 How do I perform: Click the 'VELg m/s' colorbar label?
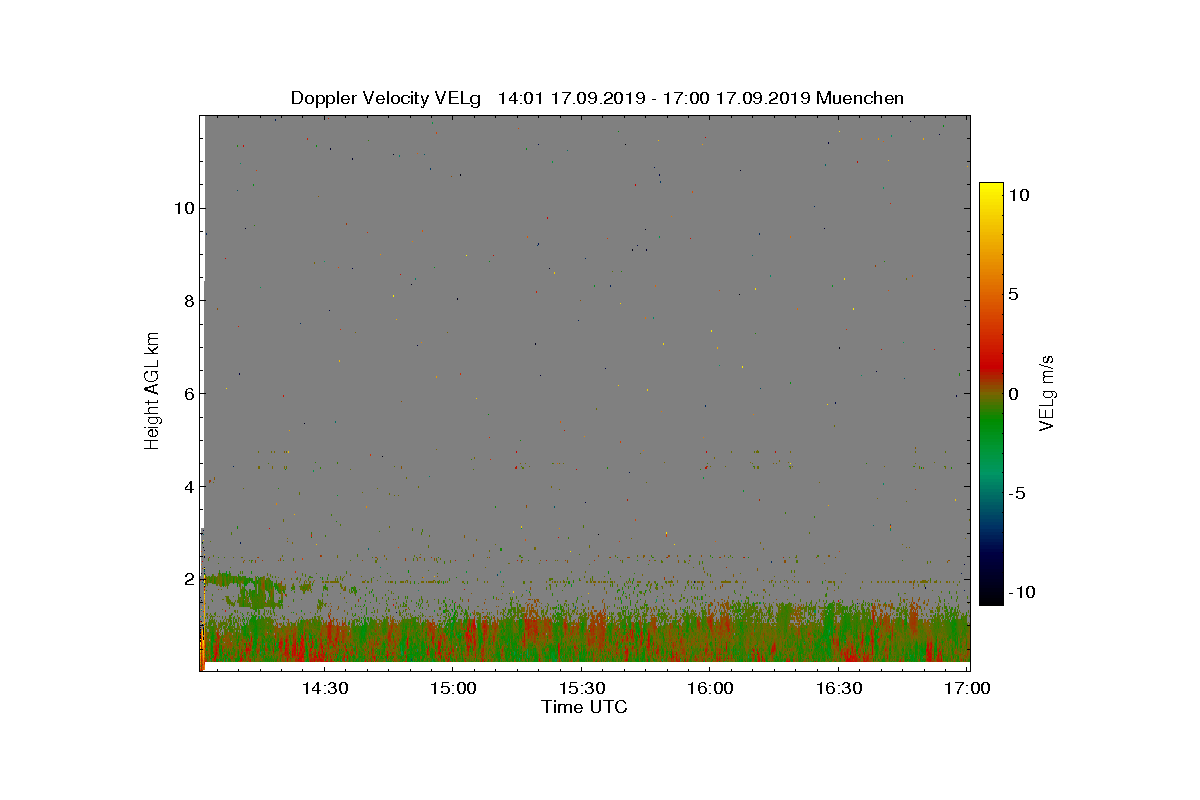(1047, 393)
